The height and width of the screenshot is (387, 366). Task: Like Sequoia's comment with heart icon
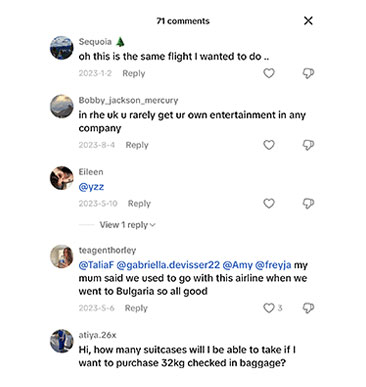269,73
